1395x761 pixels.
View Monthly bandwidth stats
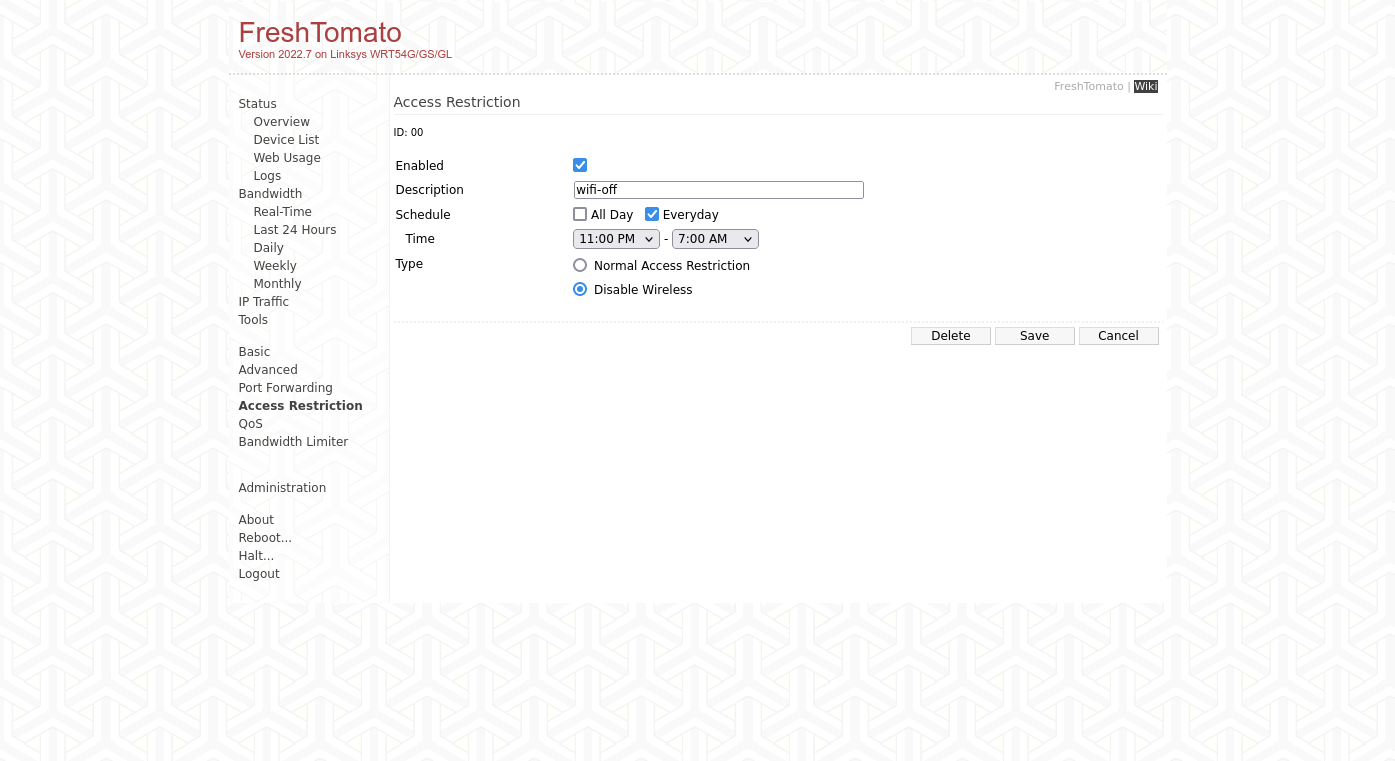(x=277, y=284)
